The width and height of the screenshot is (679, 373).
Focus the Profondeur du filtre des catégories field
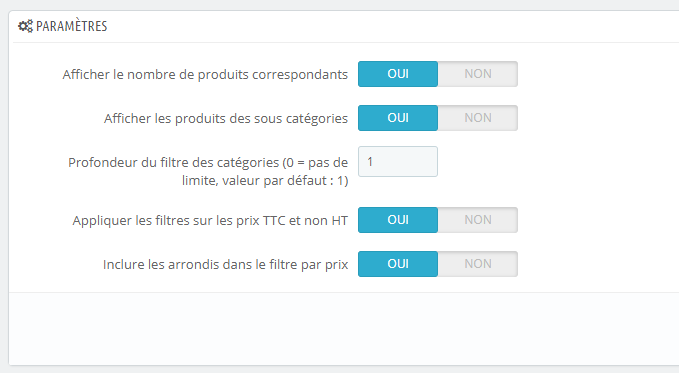pos(398,162)
